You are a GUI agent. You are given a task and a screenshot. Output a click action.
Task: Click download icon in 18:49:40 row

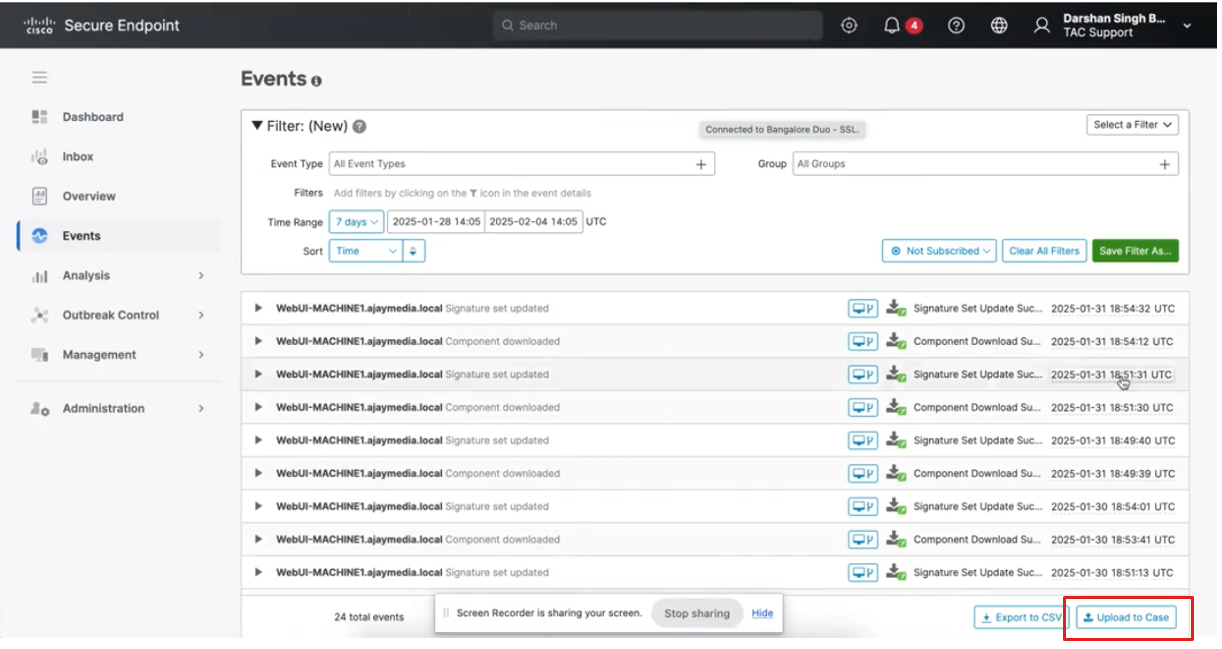click(895, 441)
